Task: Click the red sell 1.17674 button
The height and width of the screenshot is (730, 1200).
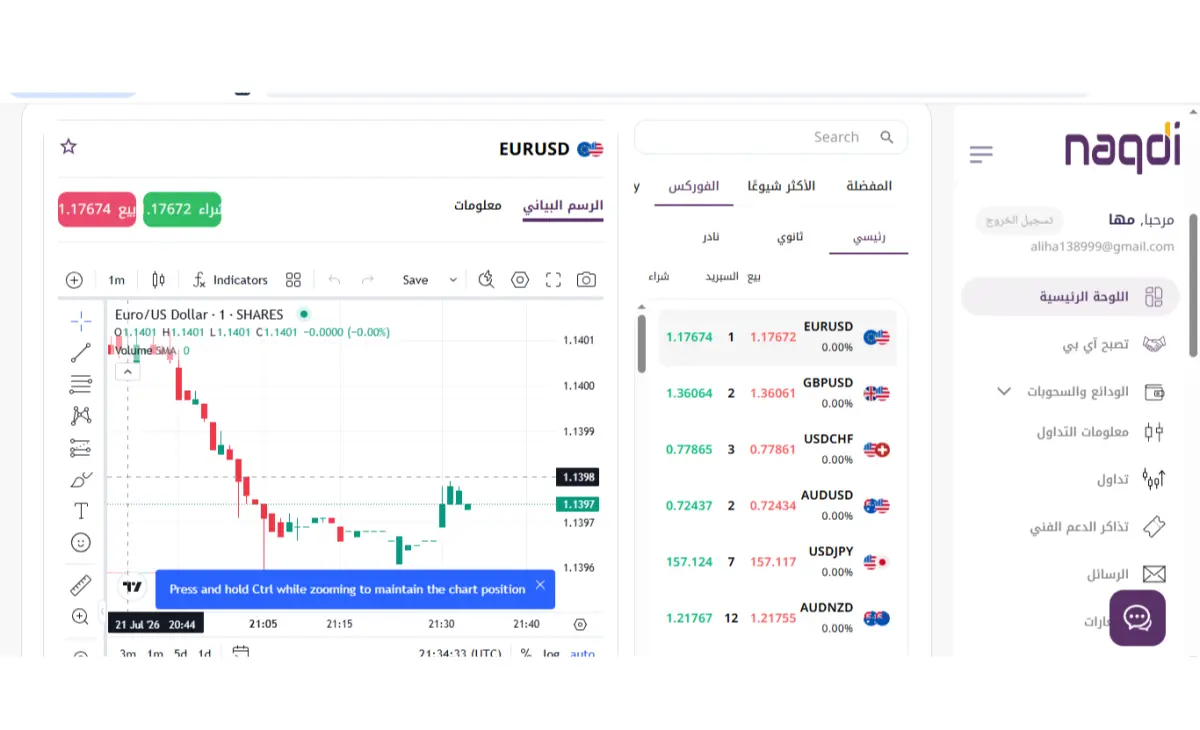Action: 97,209
